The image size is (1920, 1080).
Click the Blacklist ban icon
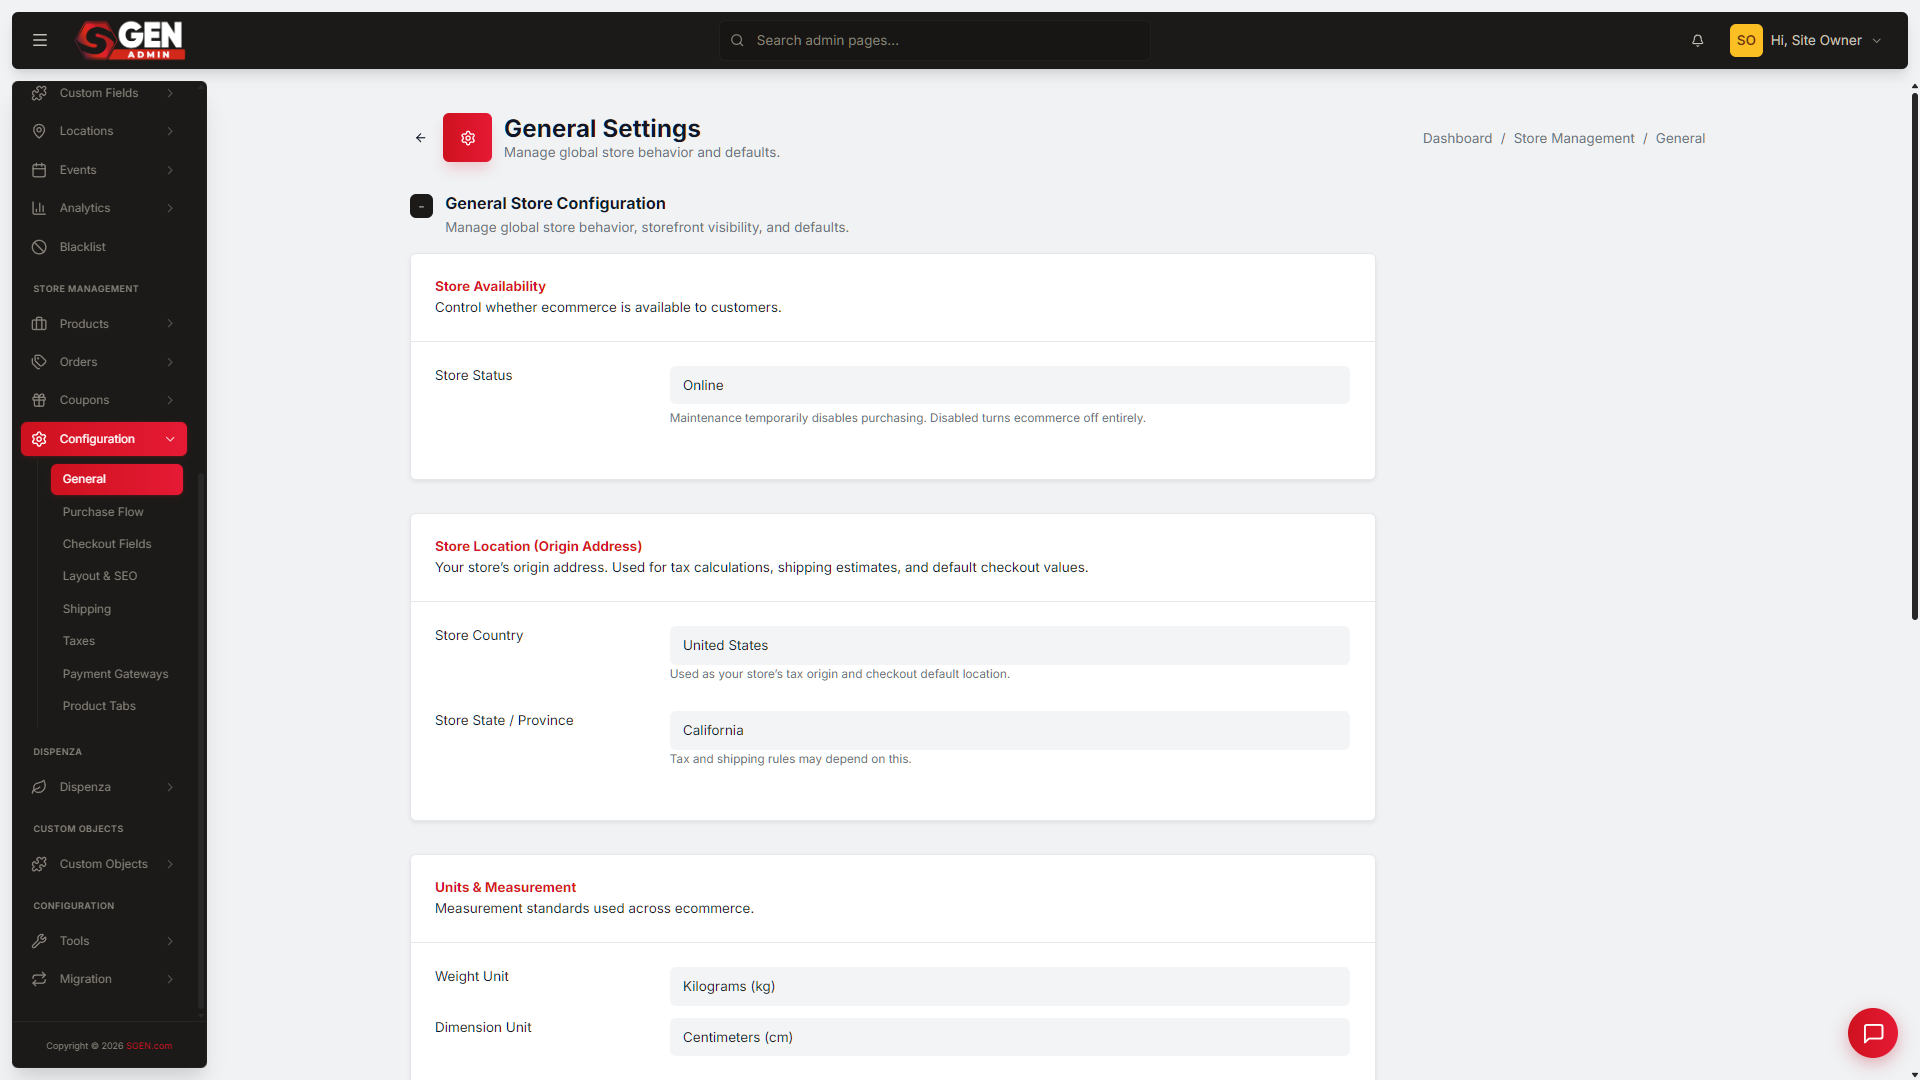click(39, 247)
